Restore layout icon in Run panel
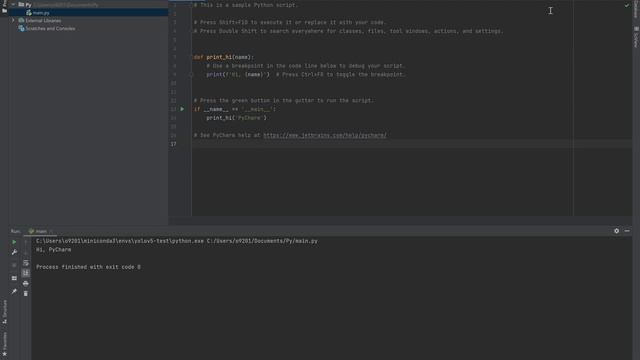This screenshot has height=360, width=640. click(14, 278)
